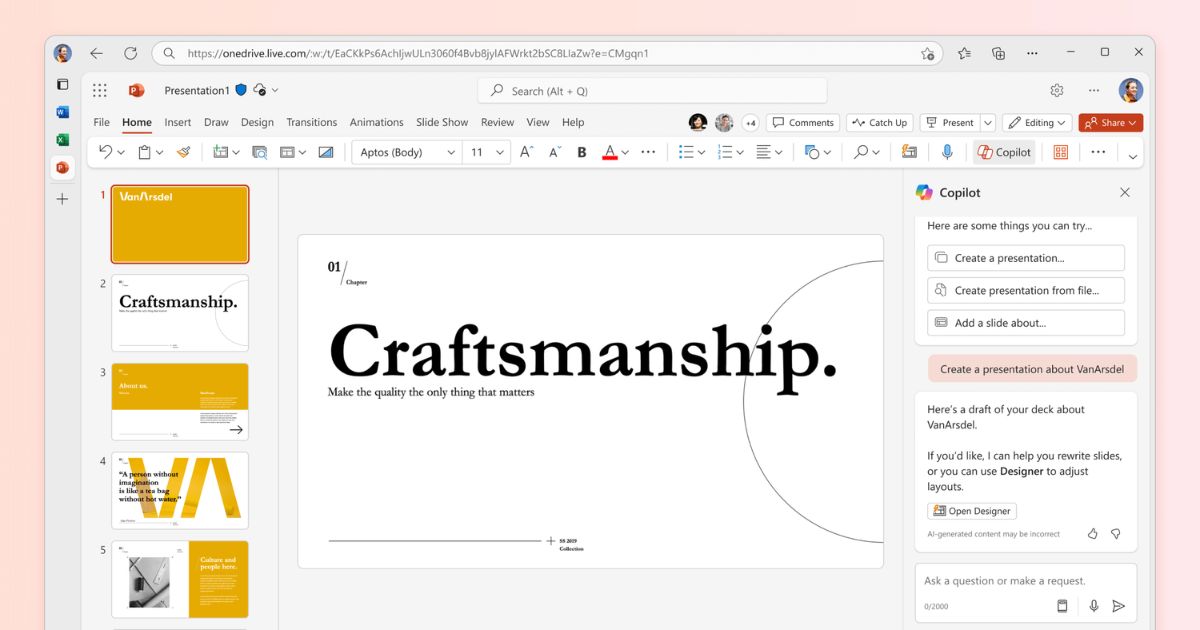Click the Dictate microphone in ribbon
The height and width of the screenshot is (630, 1200).
[947, 152]
